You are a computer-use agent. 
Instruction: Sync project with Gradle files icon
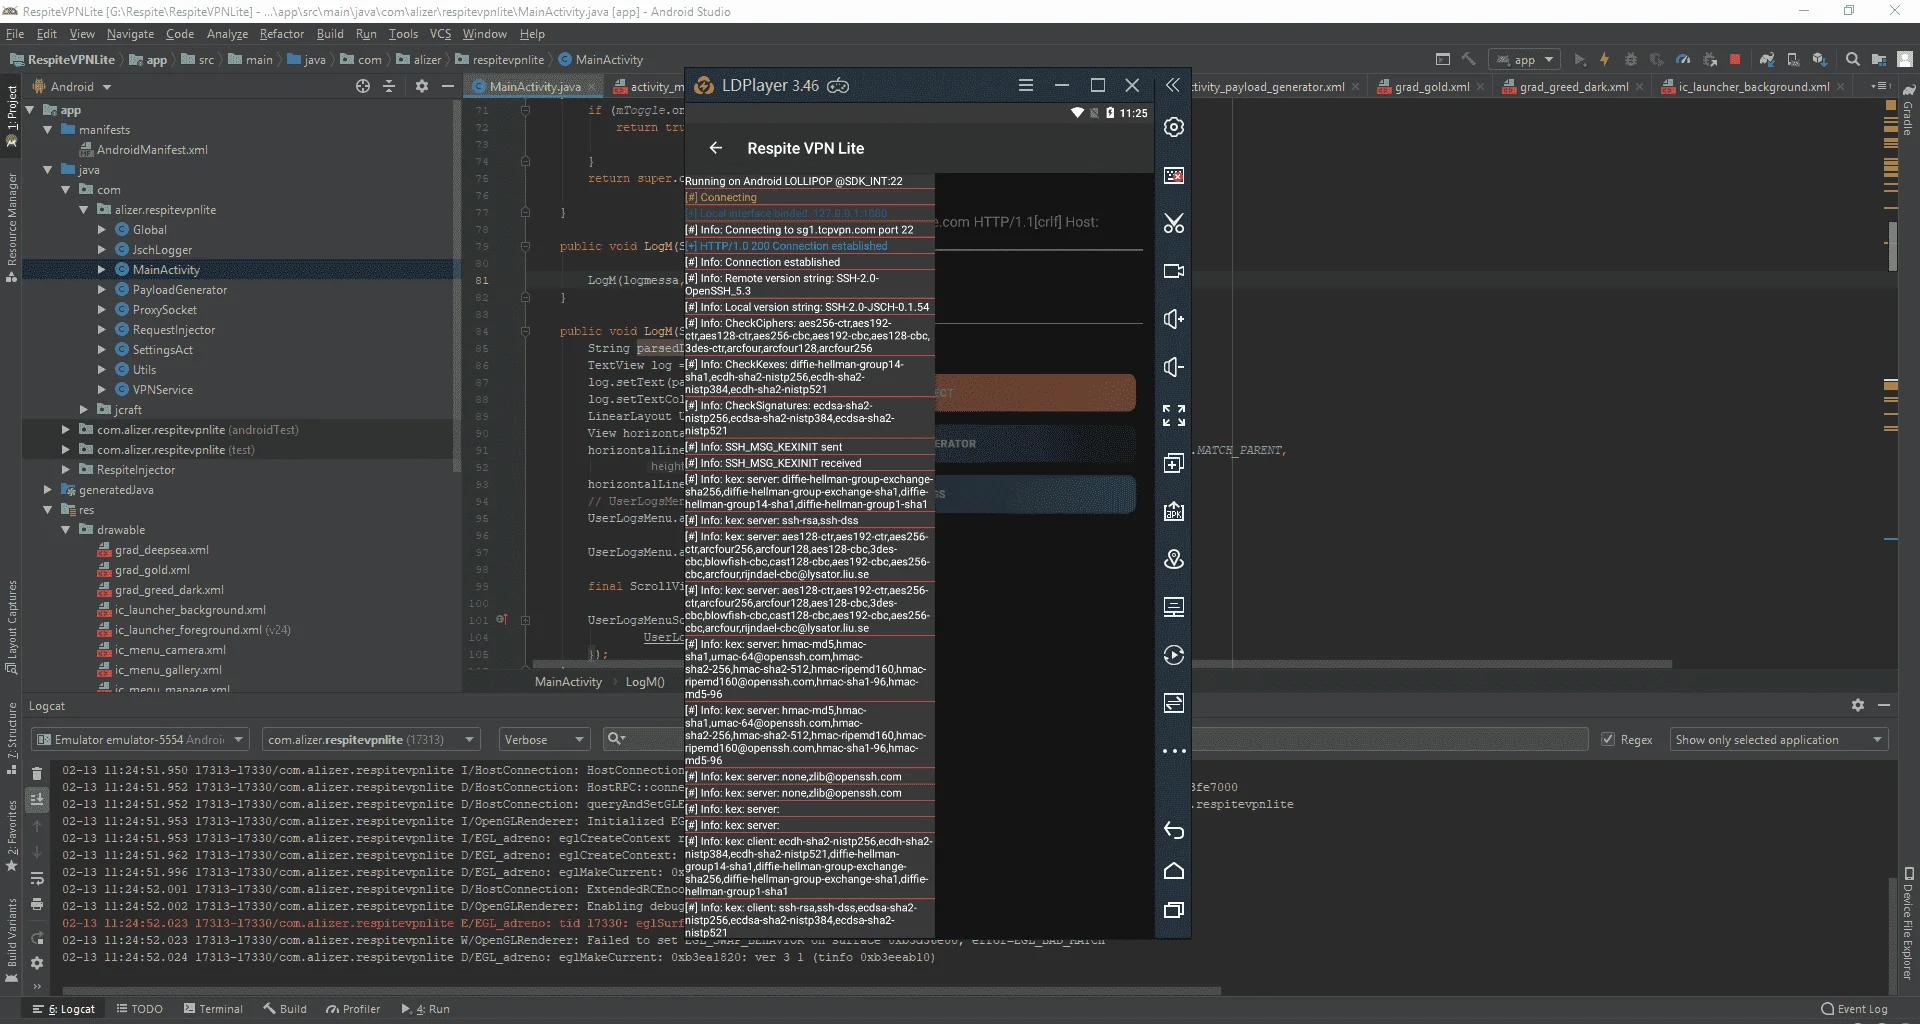coord(1767,59)
